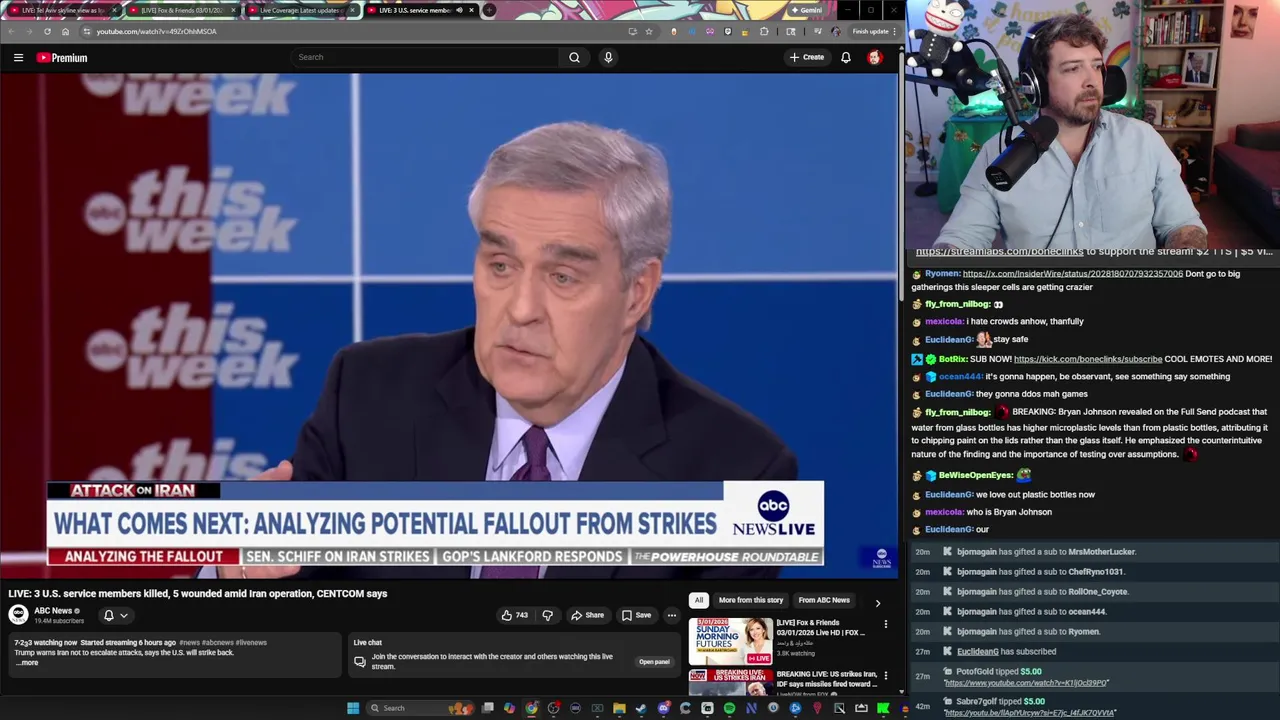The height and width of the screenshot is (720, 1280).
Task: Click #abcnews hashtag in description
Action: point(218,643)
